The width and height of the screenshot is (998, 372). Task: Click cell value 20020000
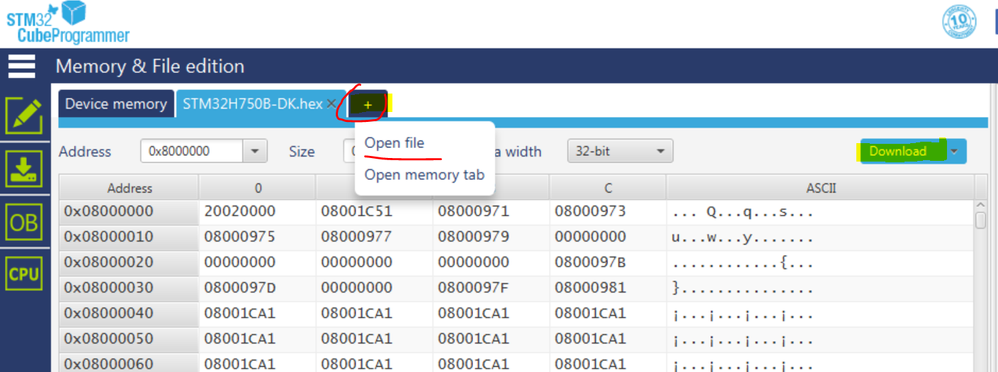pyautogui.click(x=240, y=211)
